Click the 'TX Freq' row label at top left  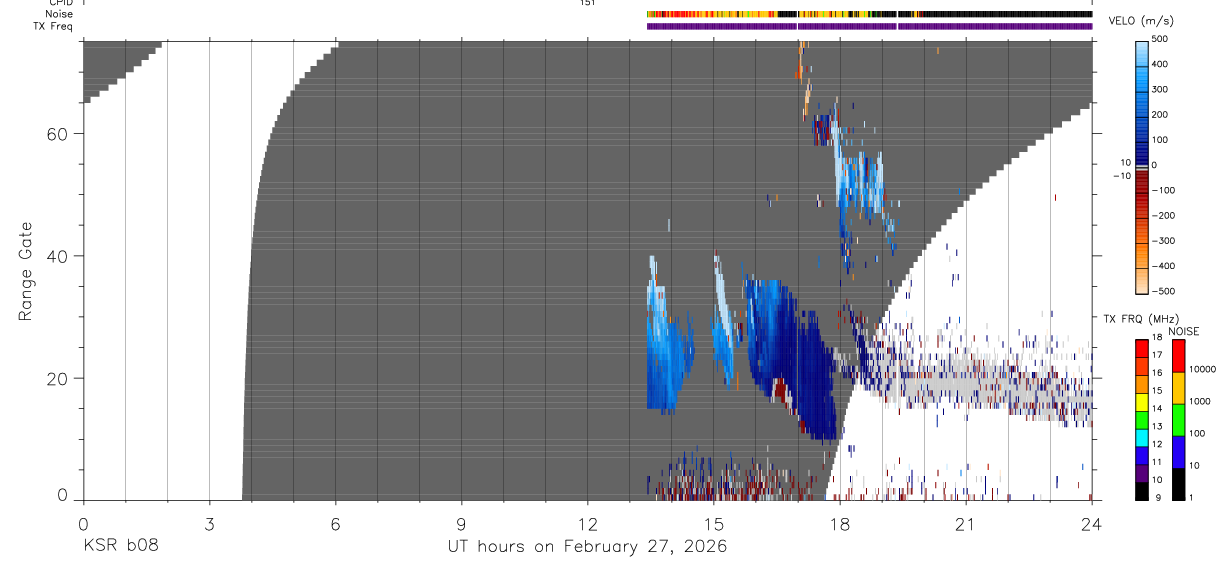click(54, 26)
